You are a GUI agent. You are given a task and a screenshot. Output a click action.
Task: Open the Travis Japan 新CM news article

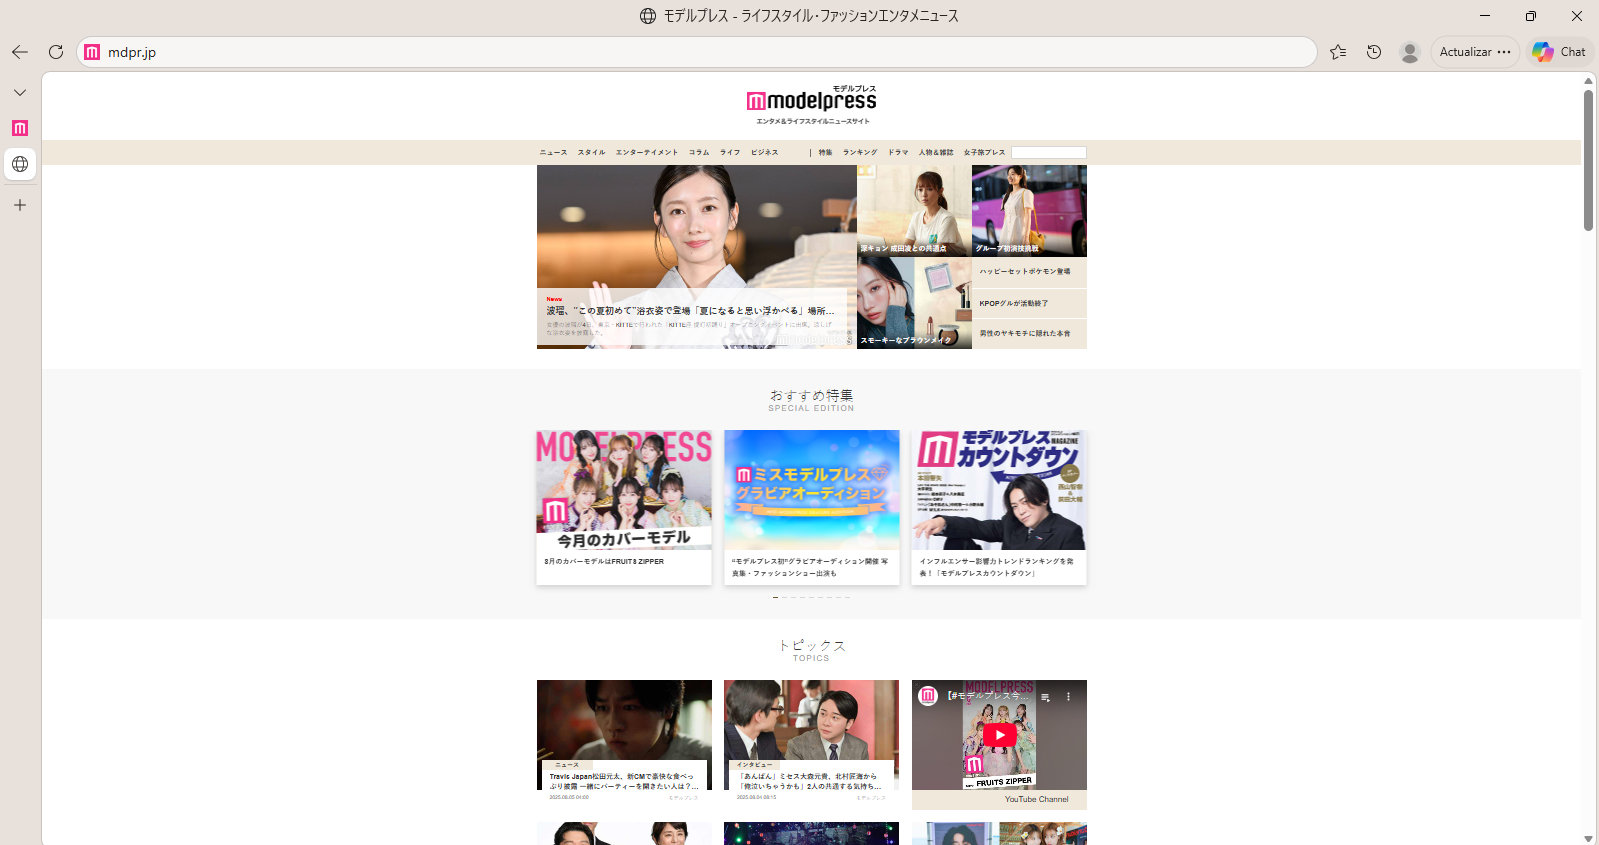pyautogui.click(x=624, y=741)
